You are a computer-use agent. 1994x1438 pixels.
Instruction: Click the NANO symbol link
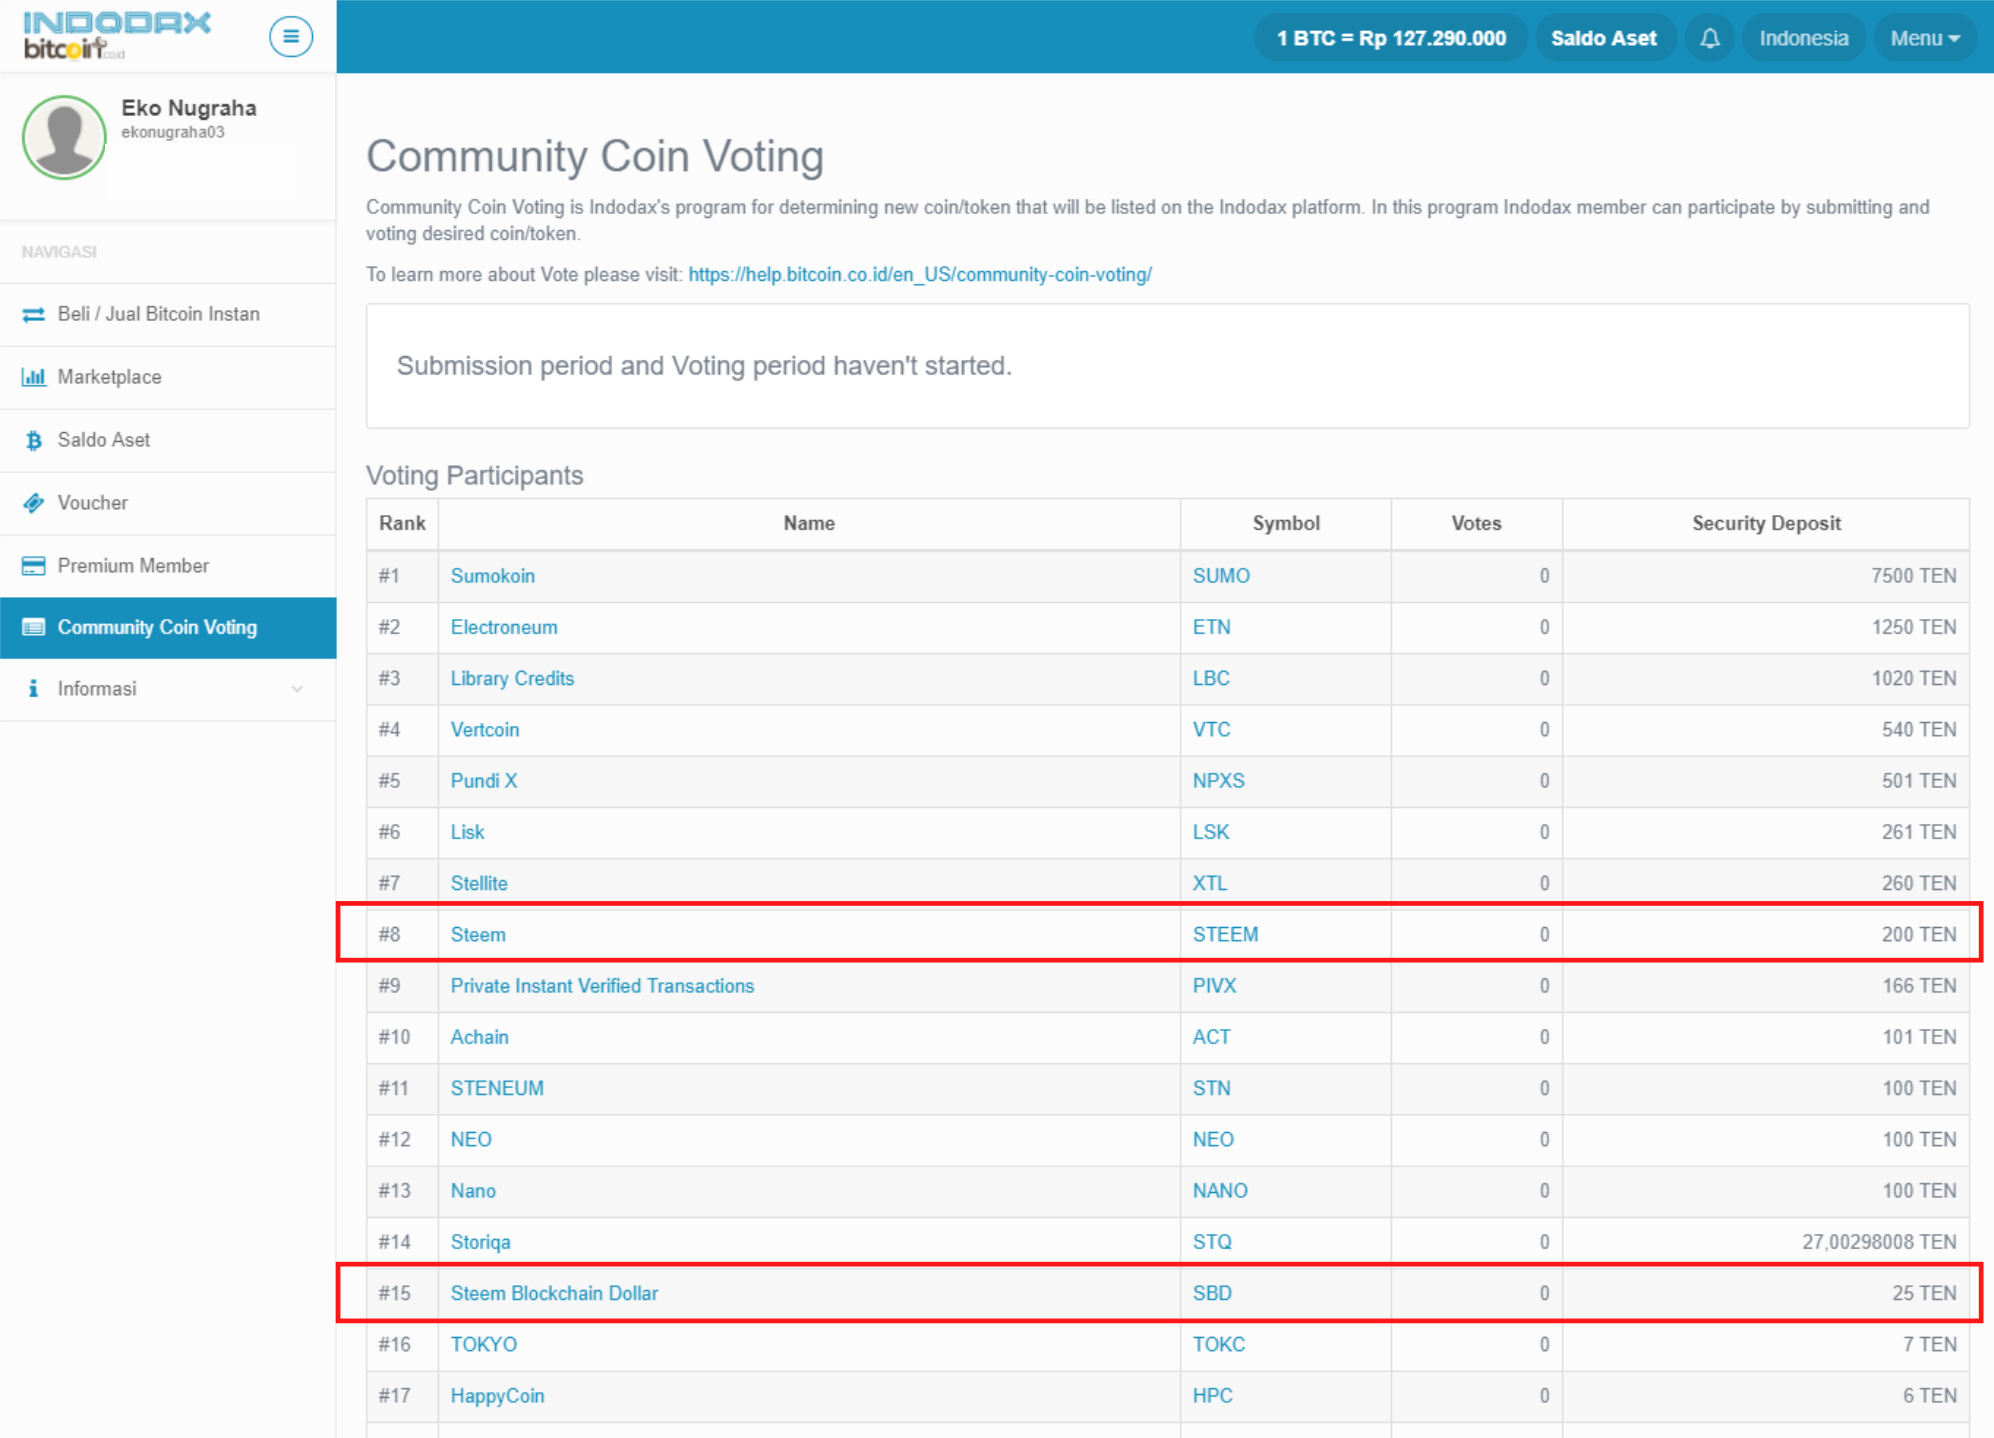pyautogui.click(x=1220, y=1191)
